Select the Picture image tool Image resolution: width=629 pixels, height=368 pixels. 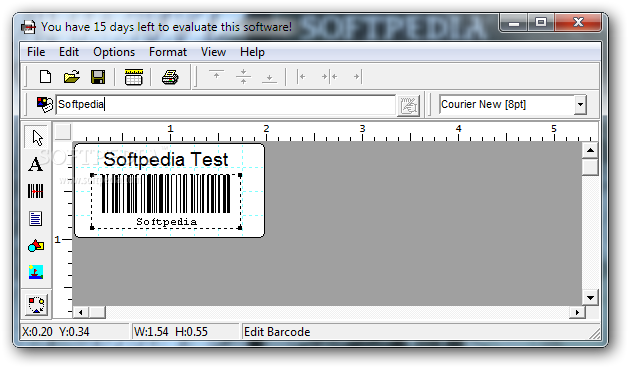click(x=36, y=272)
